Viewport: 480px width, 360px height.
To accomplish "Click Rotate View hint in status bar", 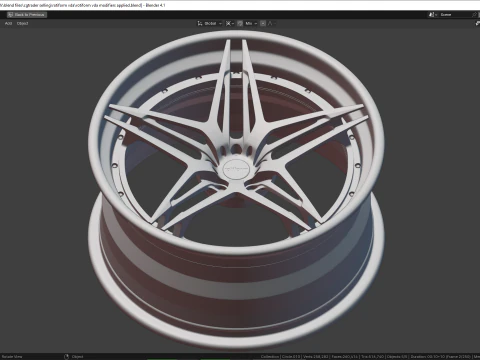I will (12, 357).
